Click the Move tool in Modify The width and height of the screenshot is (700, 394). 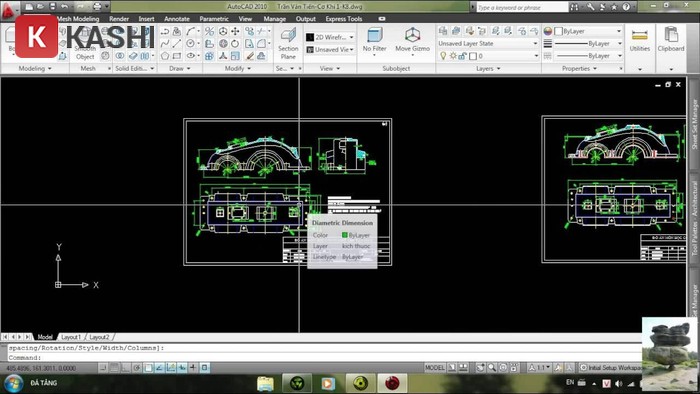pyautogui.click(x=235, y=31)
